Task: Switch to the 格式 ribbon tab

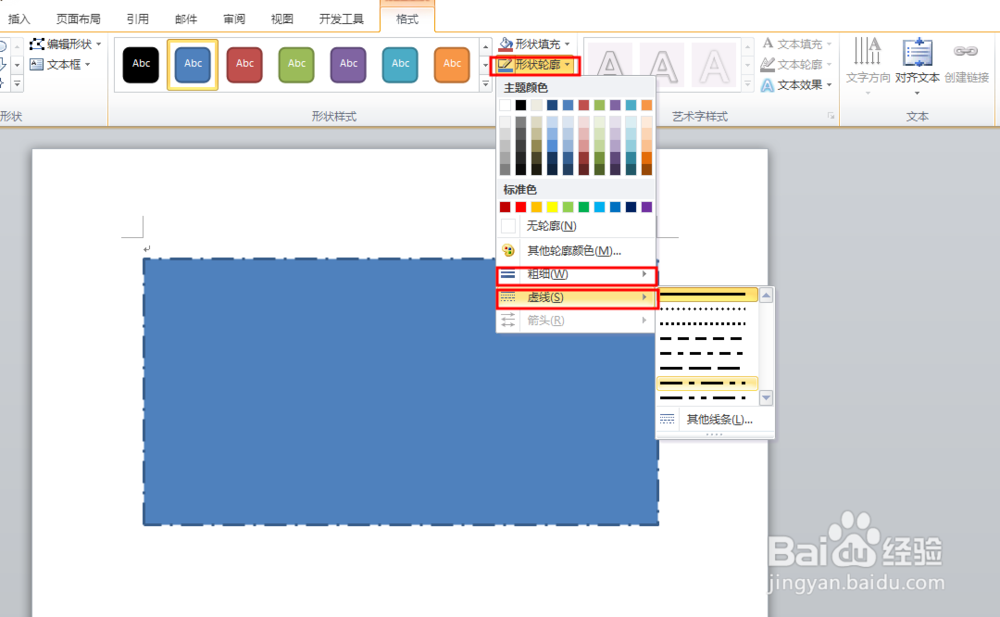Action: pos(407,19)
